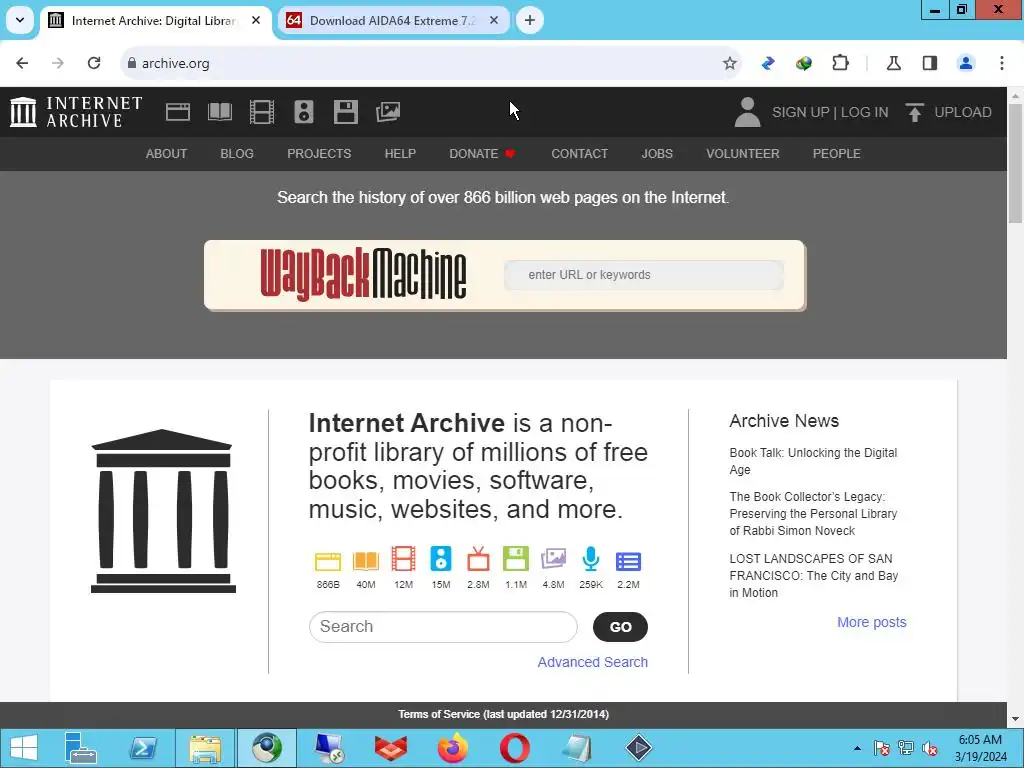This screenshot has width=1024, height=768.
Task: Open the ABOUT menu item
Action: [x=167, y=153]
